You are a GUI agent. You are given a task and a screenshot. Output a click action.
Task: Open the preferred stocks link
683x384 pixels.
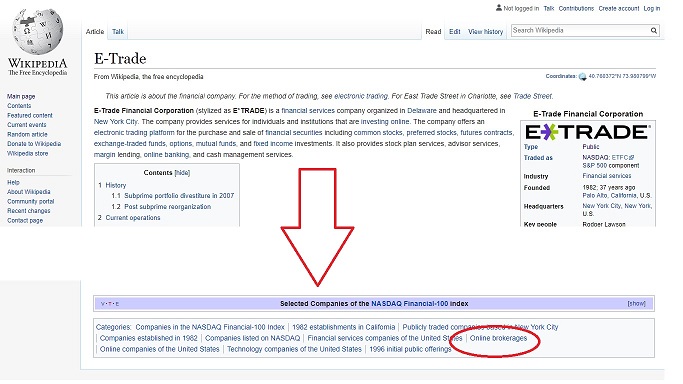coord(432,132)
